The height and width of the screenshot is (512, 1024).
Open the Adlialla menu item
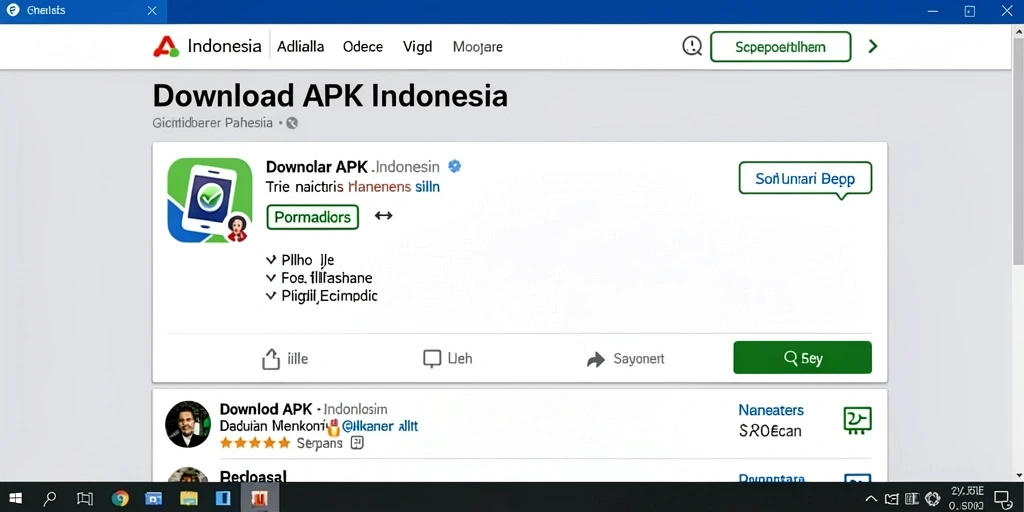[300, 47]
